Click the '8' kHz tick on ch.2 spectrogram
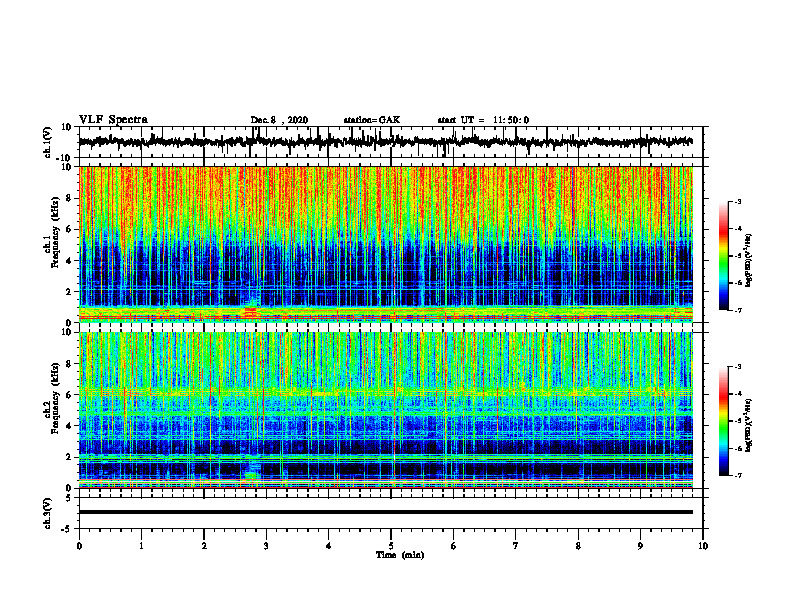This screenshot has height=612, width=792. tap(69, 364)
